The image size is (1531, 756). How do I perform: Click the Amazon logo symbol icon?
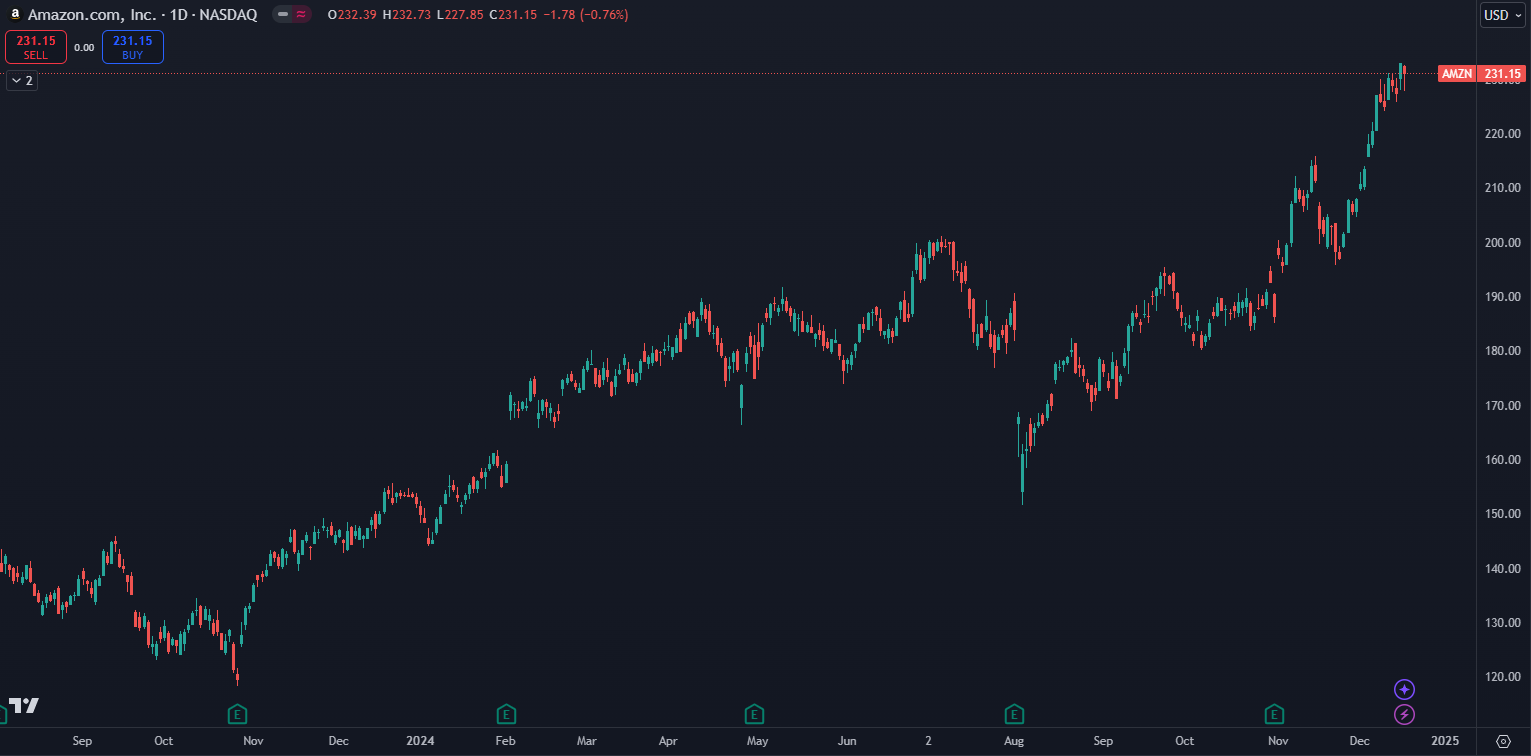point(15,15)
